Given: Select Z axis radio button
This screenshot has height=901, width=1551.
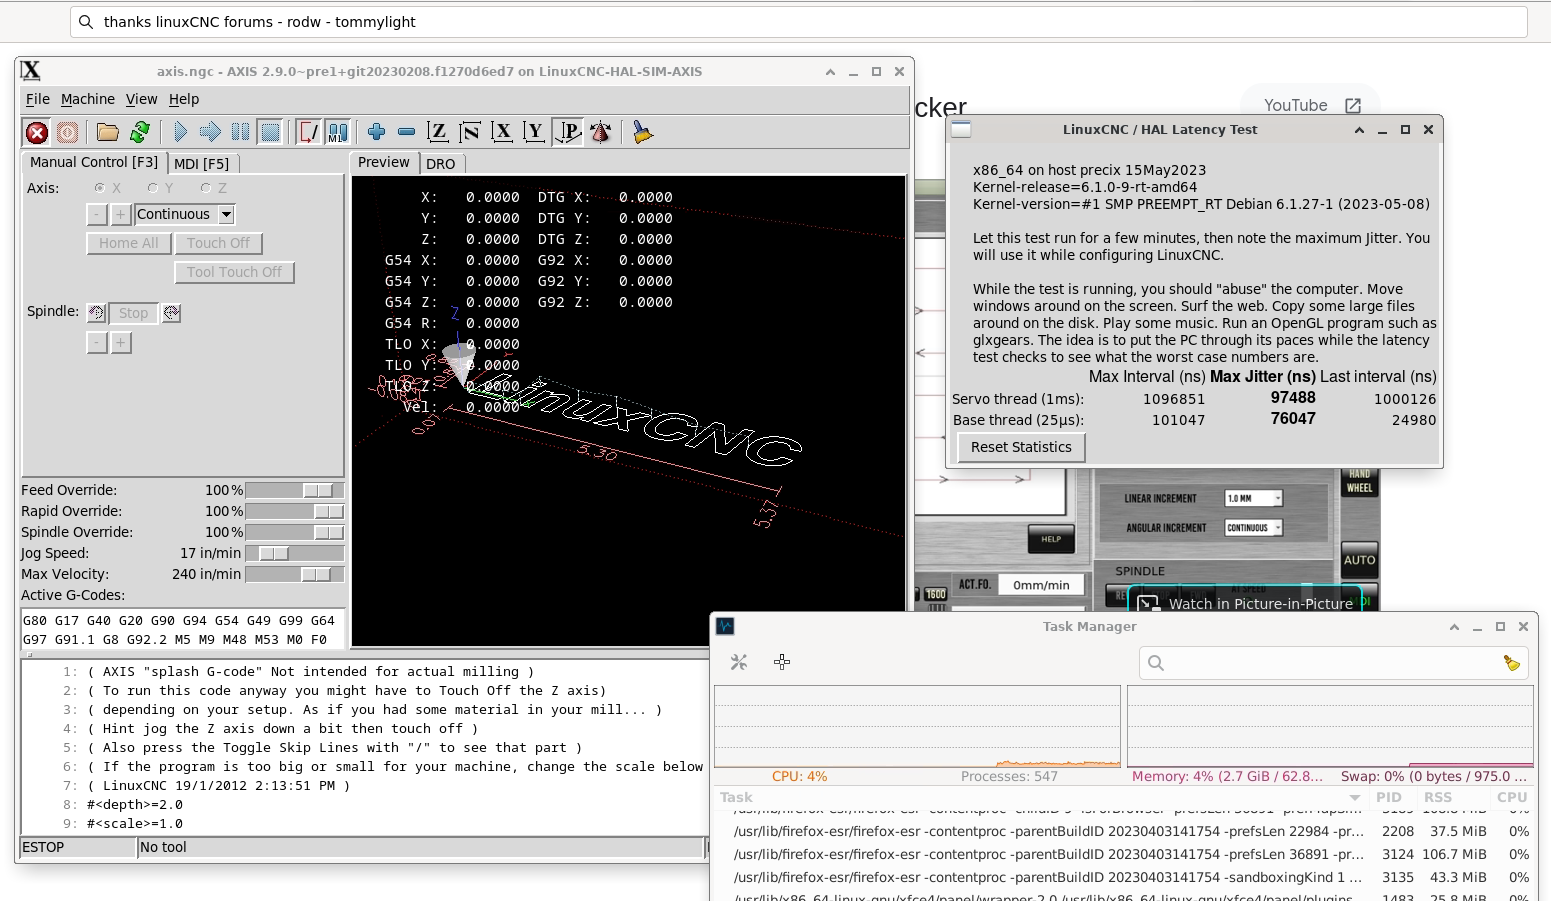Looking at the screenshot, I should click(206, 188).
